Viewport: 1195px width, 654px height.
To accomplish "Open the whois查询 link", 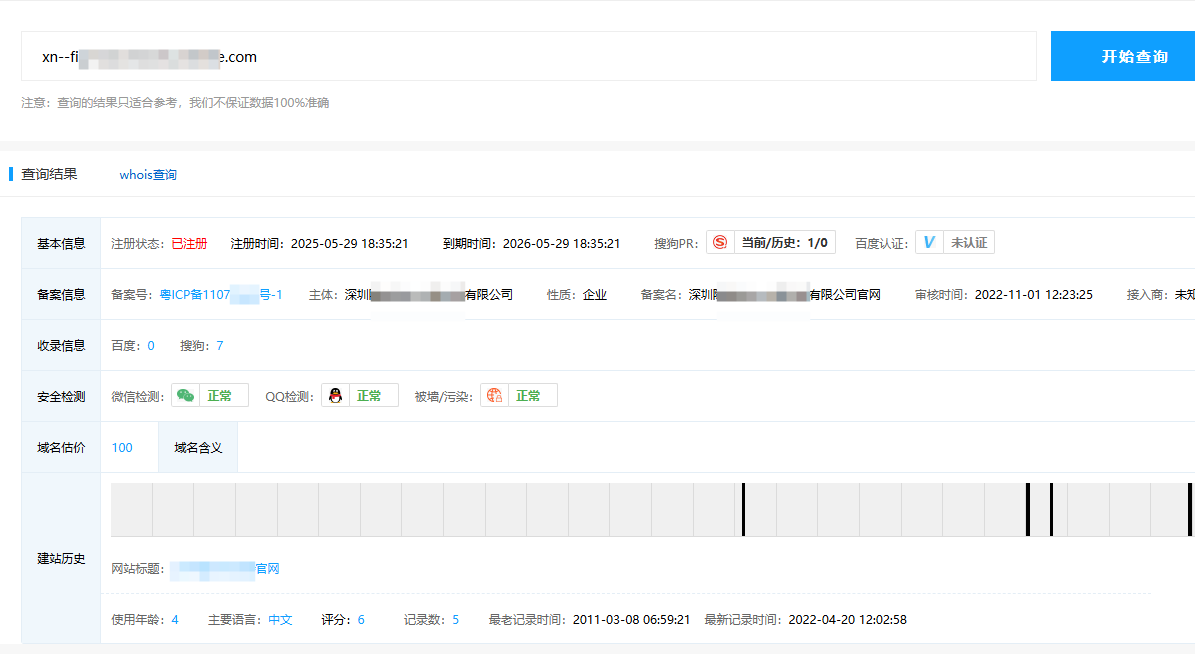I will pos(148,175).
